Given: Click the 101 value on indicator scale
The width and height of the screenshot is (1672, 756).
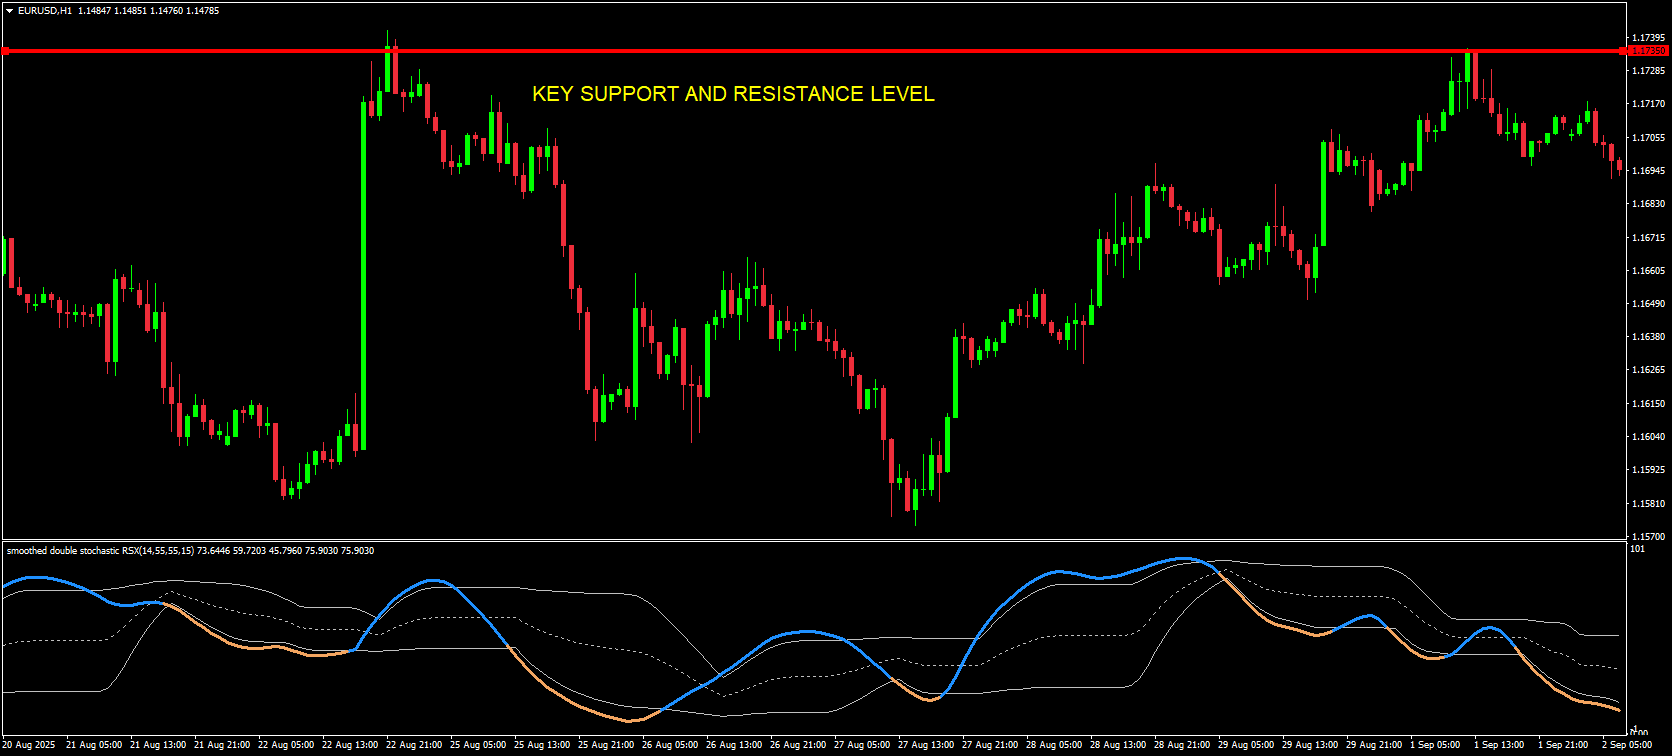Looking at the screenshot, I should coord(1637,549).
